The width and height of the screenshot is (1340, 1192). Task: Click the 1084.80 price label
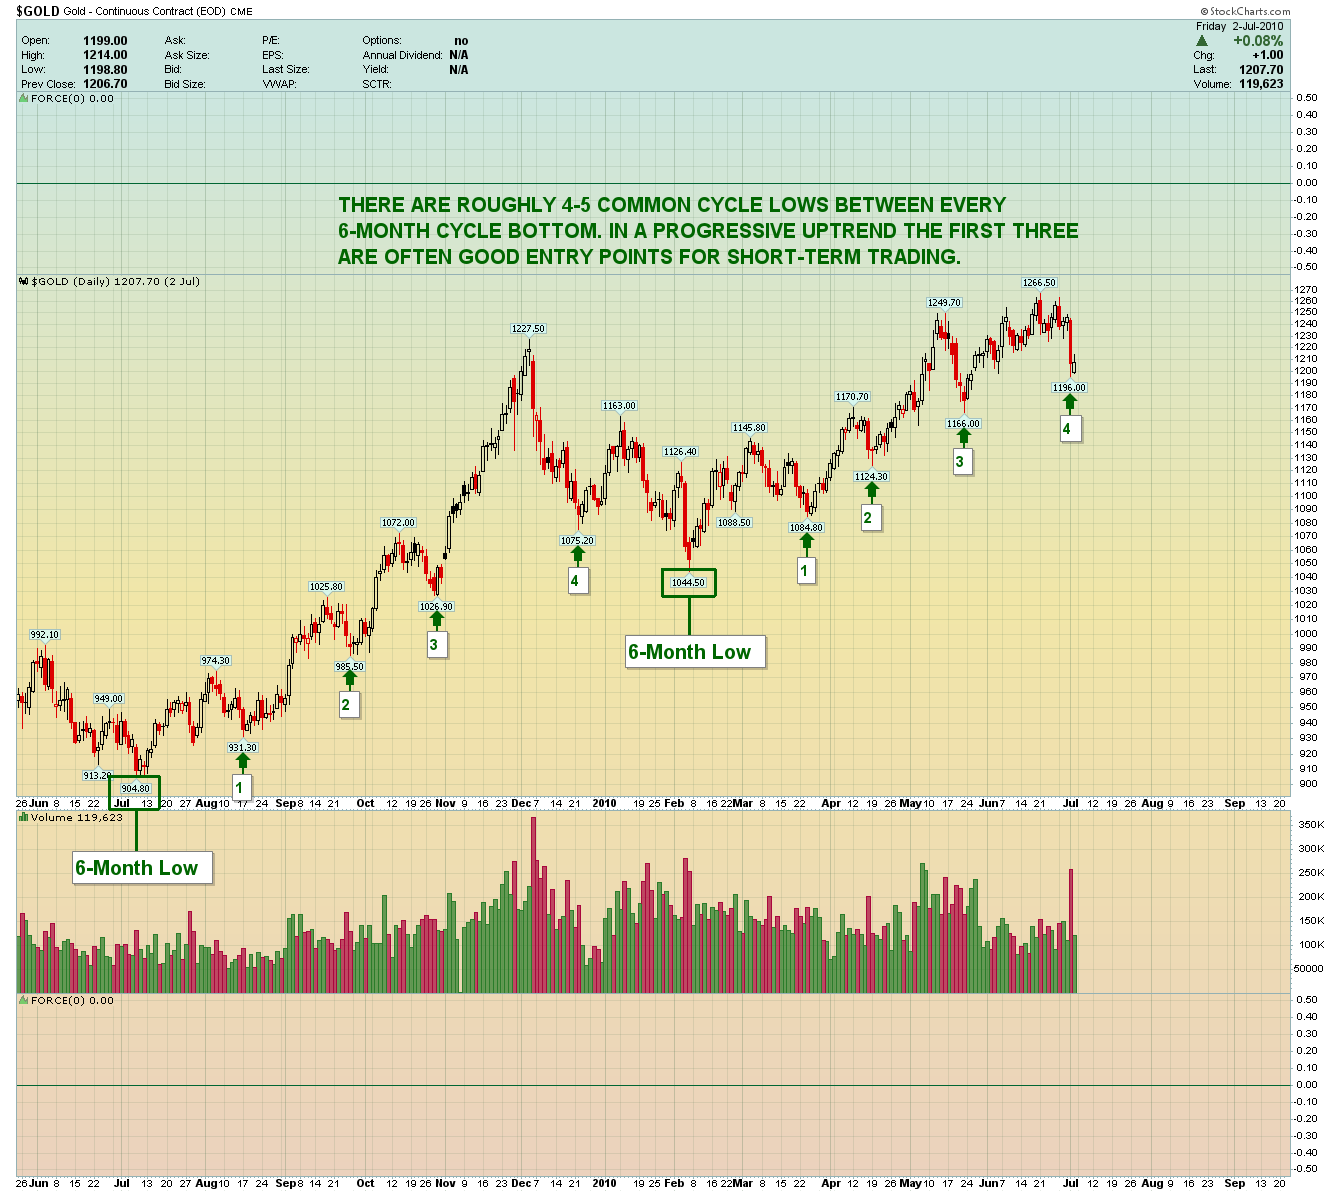pos(806,528)
